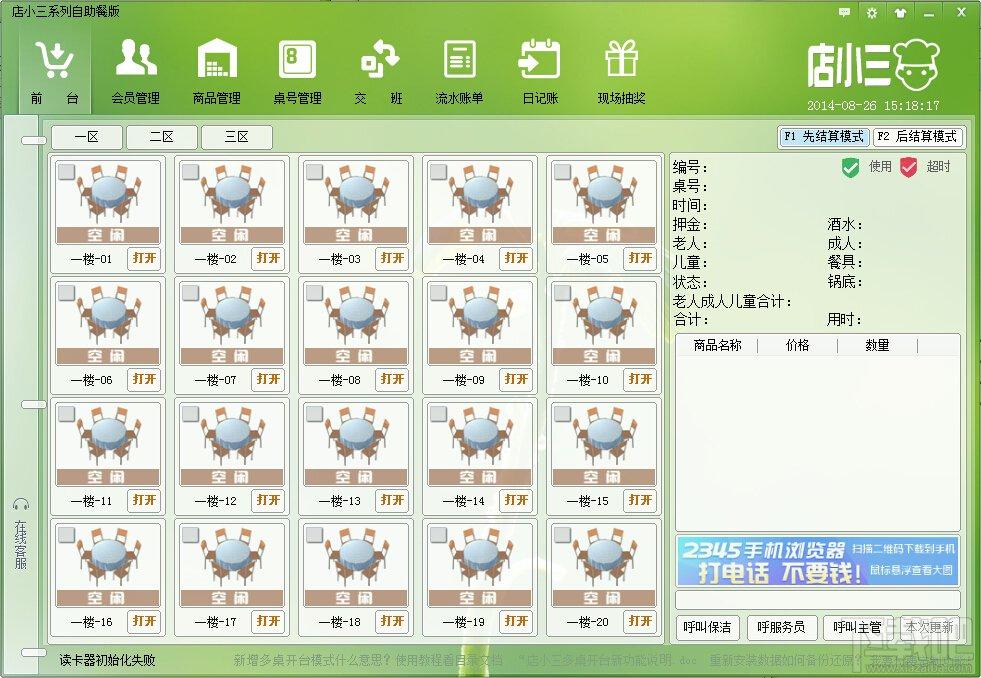Screen dimensions: 981x678
Task: Click table label 一楼-05
Action: 587,259
